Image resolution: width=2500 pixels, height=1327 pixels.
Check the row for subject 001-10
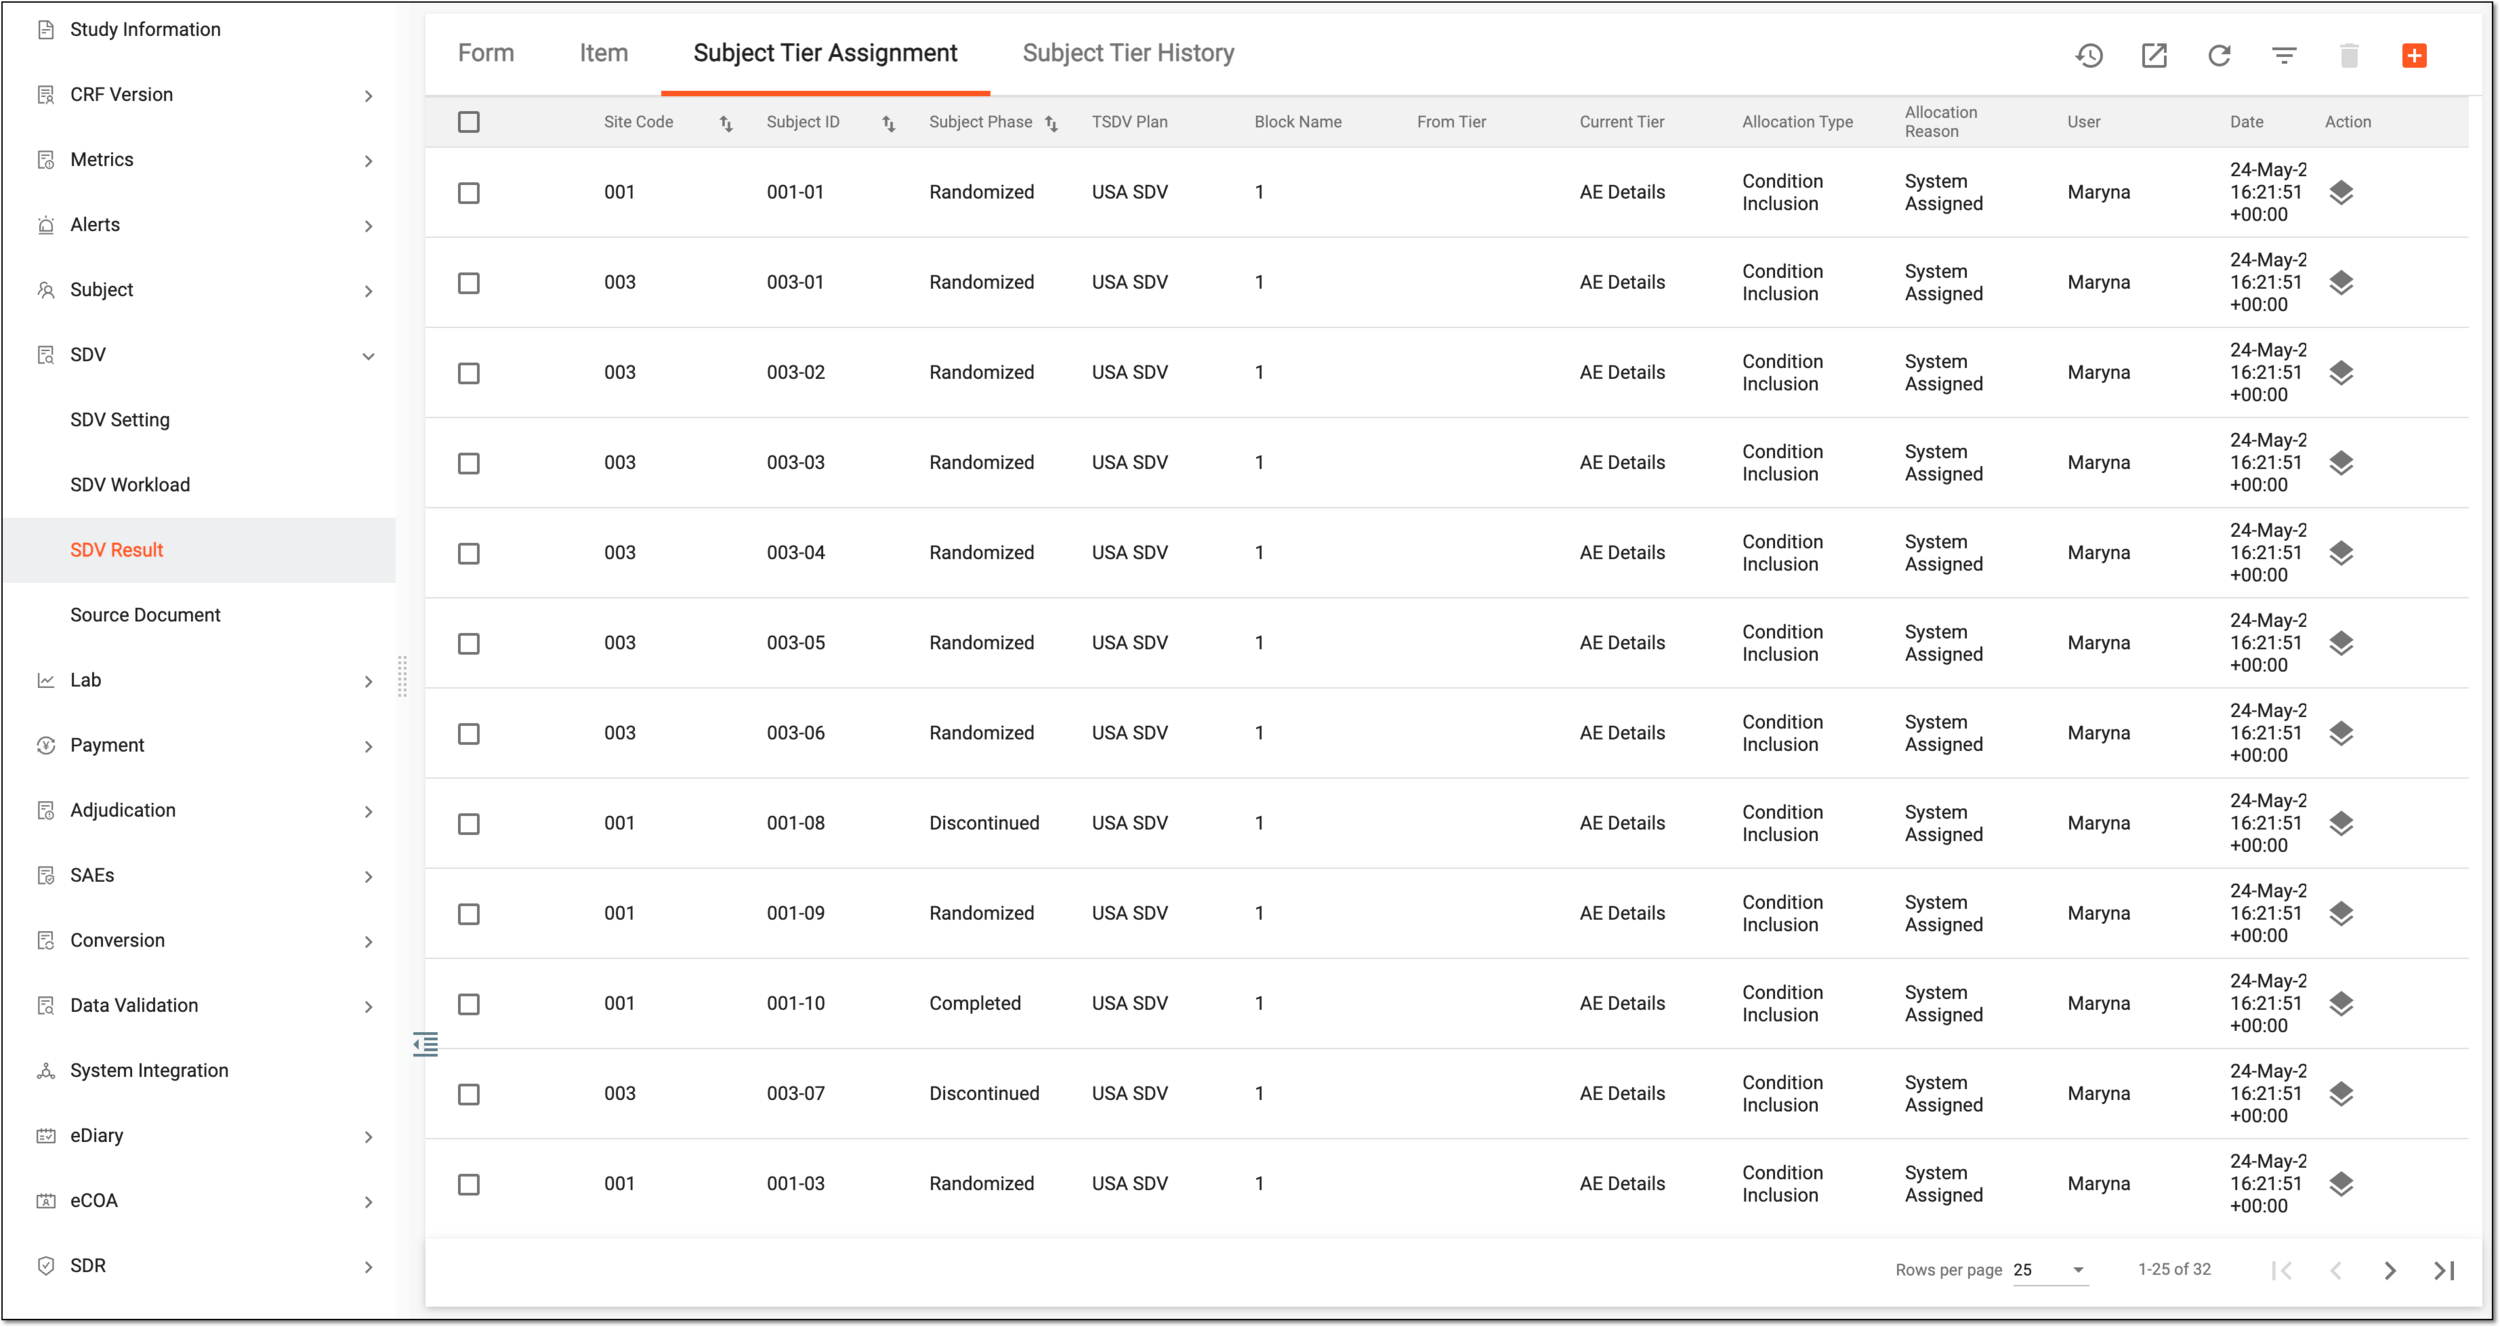(x=468, y=1004)
